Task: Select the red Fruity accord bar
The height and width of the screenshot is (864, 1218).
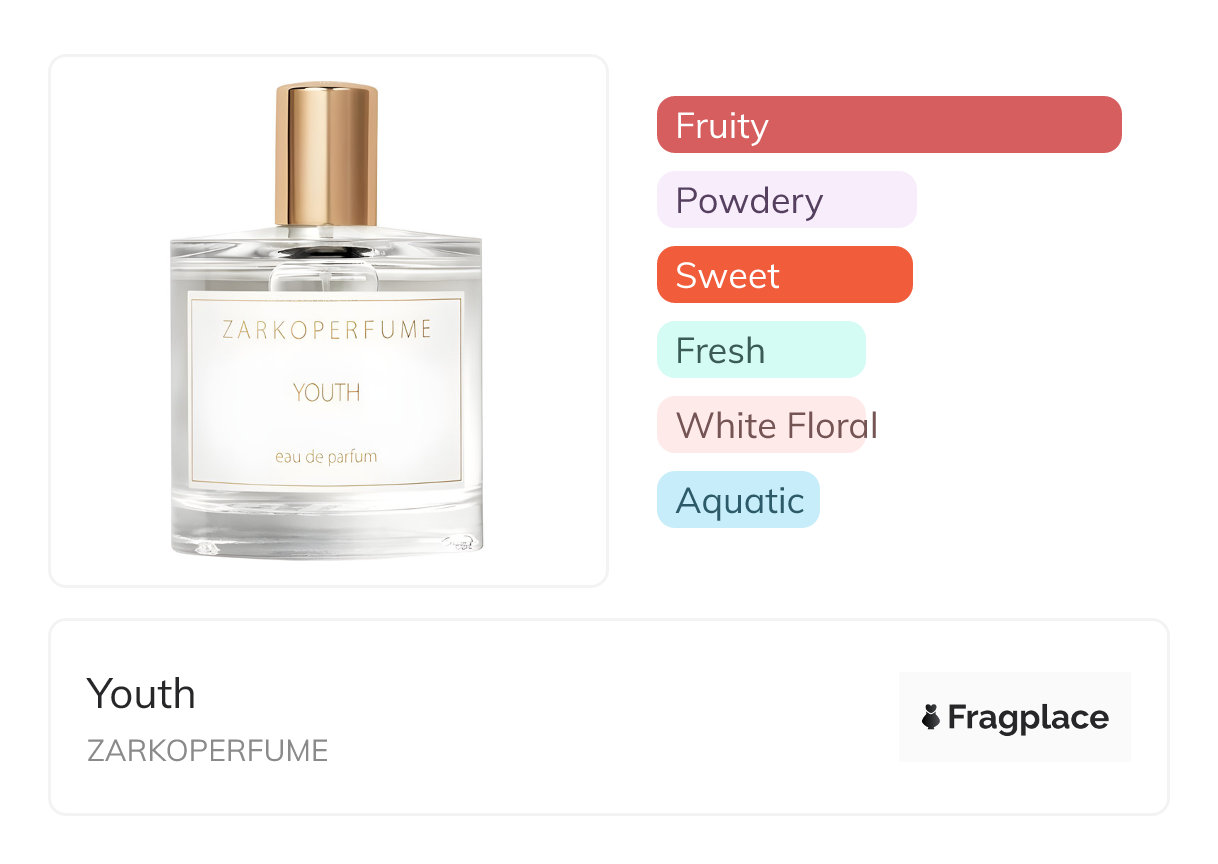Action: pos(889,125)
